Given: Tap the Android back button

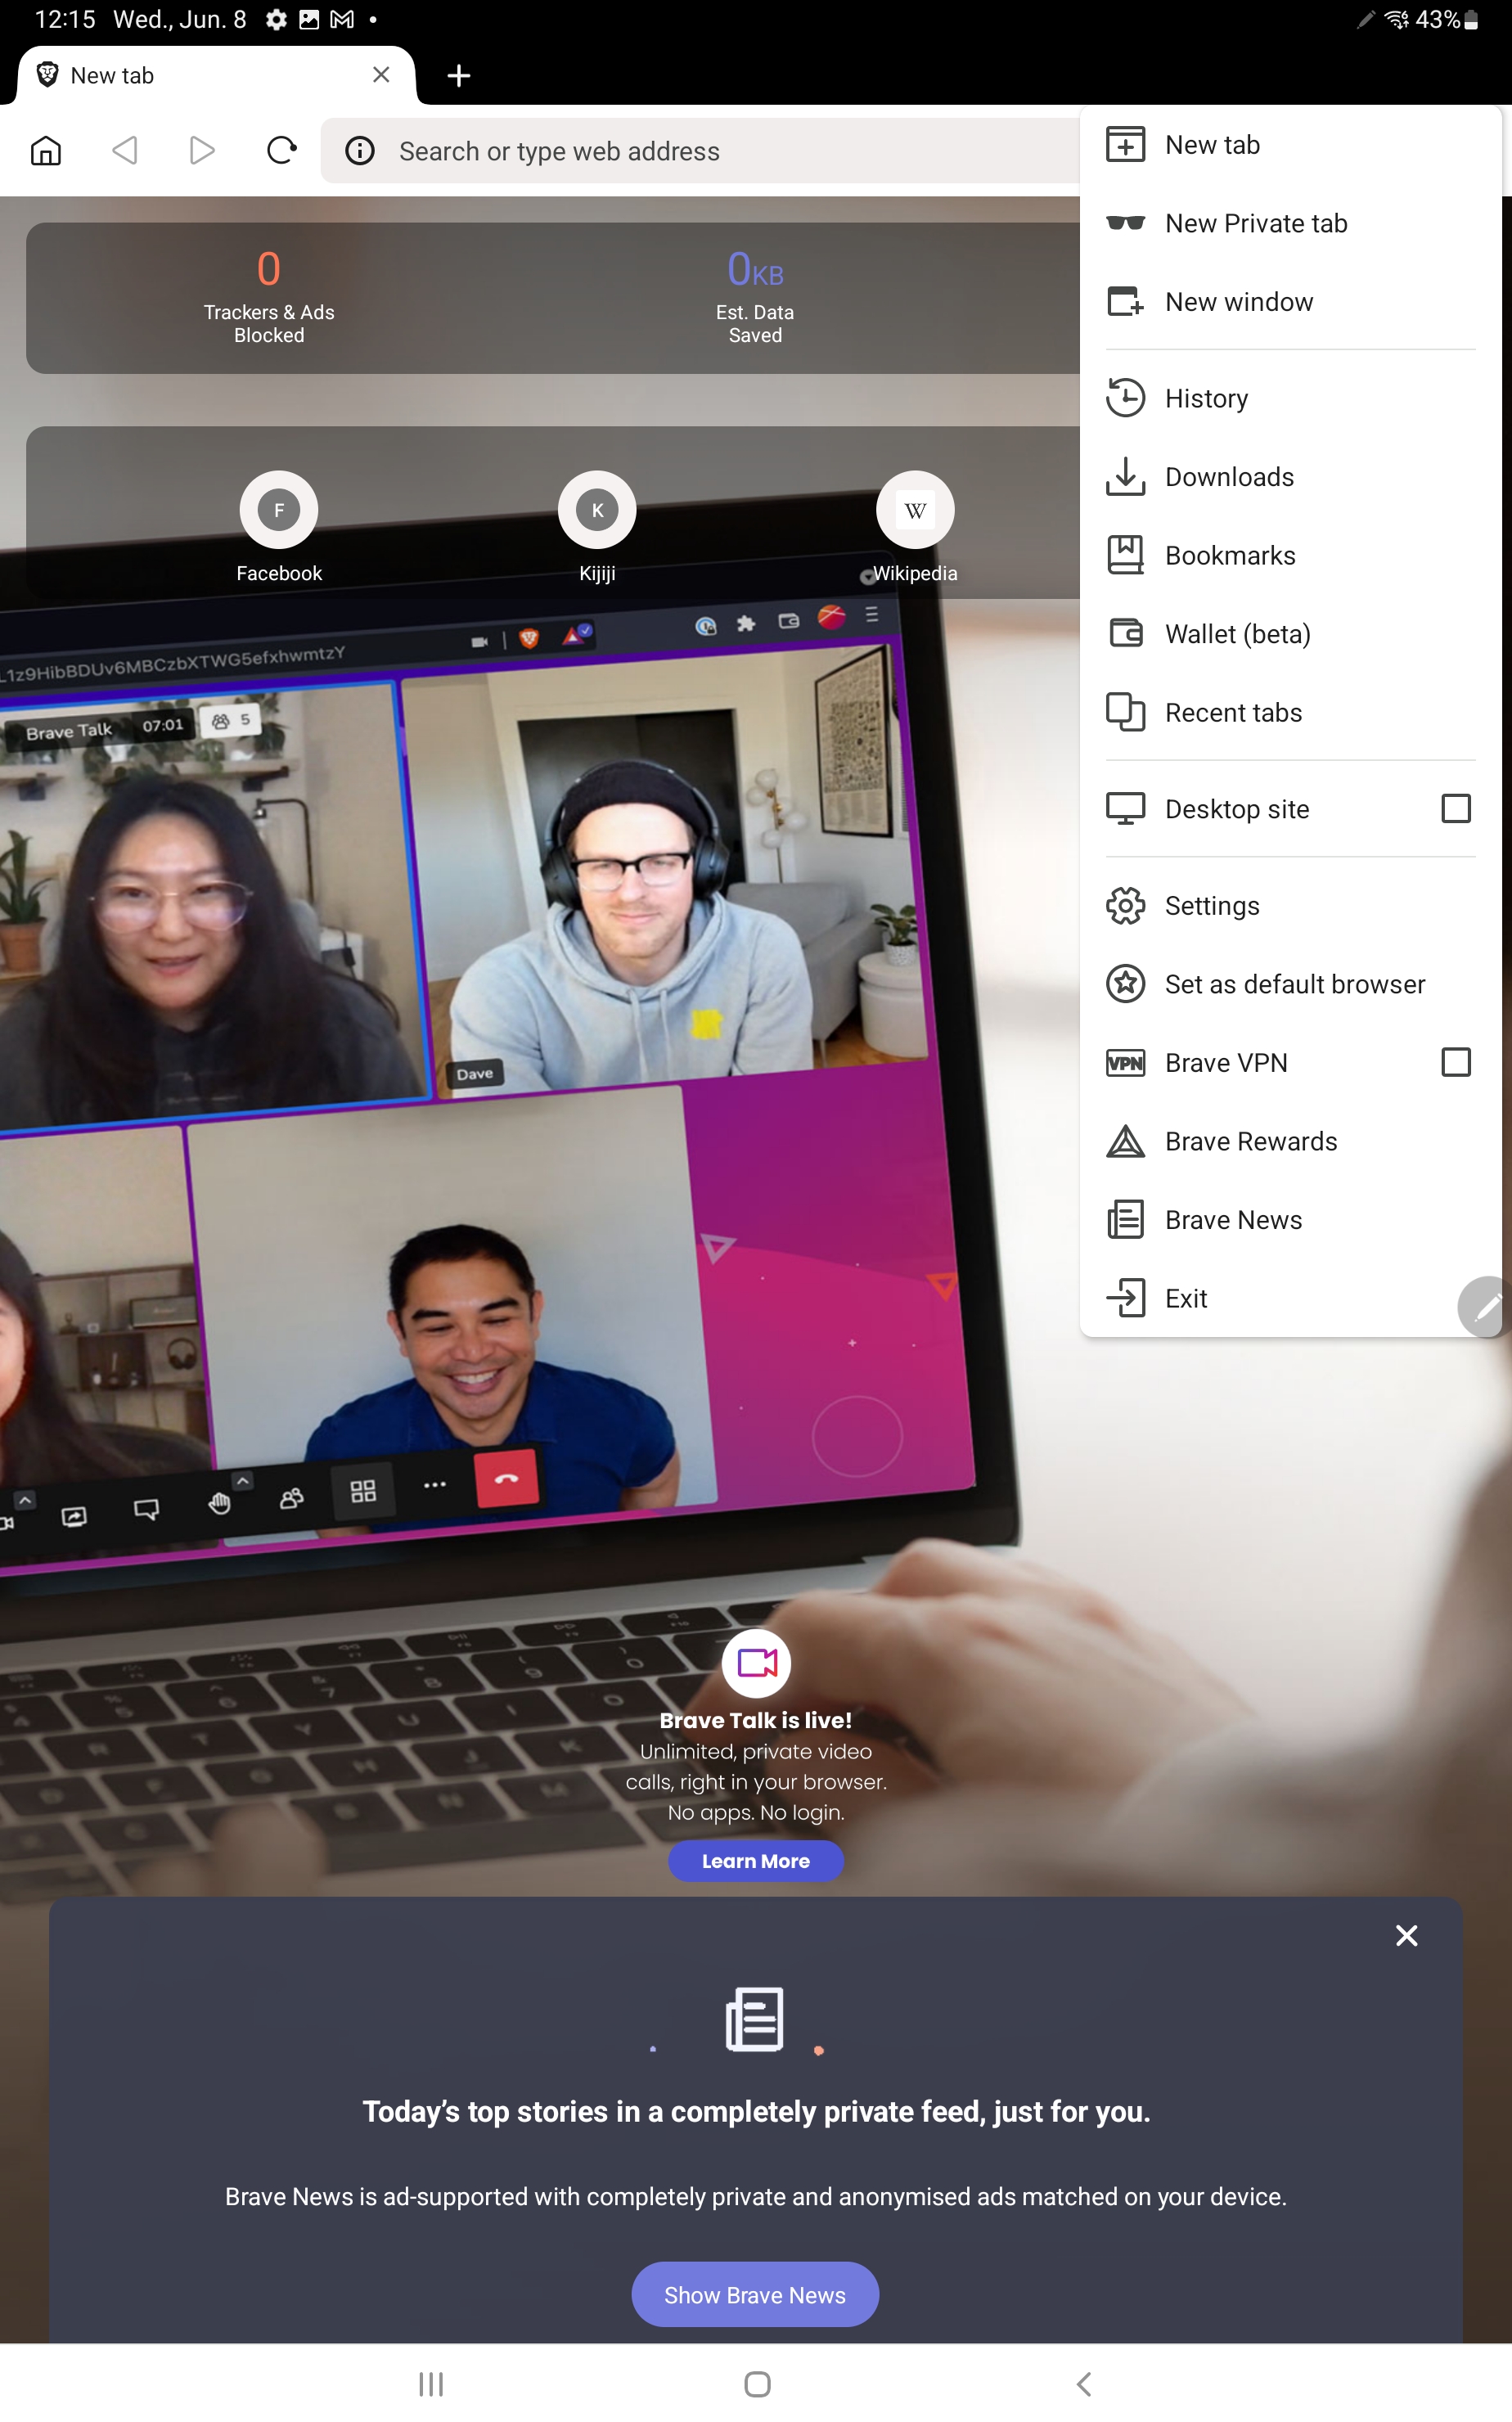Looking at the screenshot, I should click(1084, 2384).
